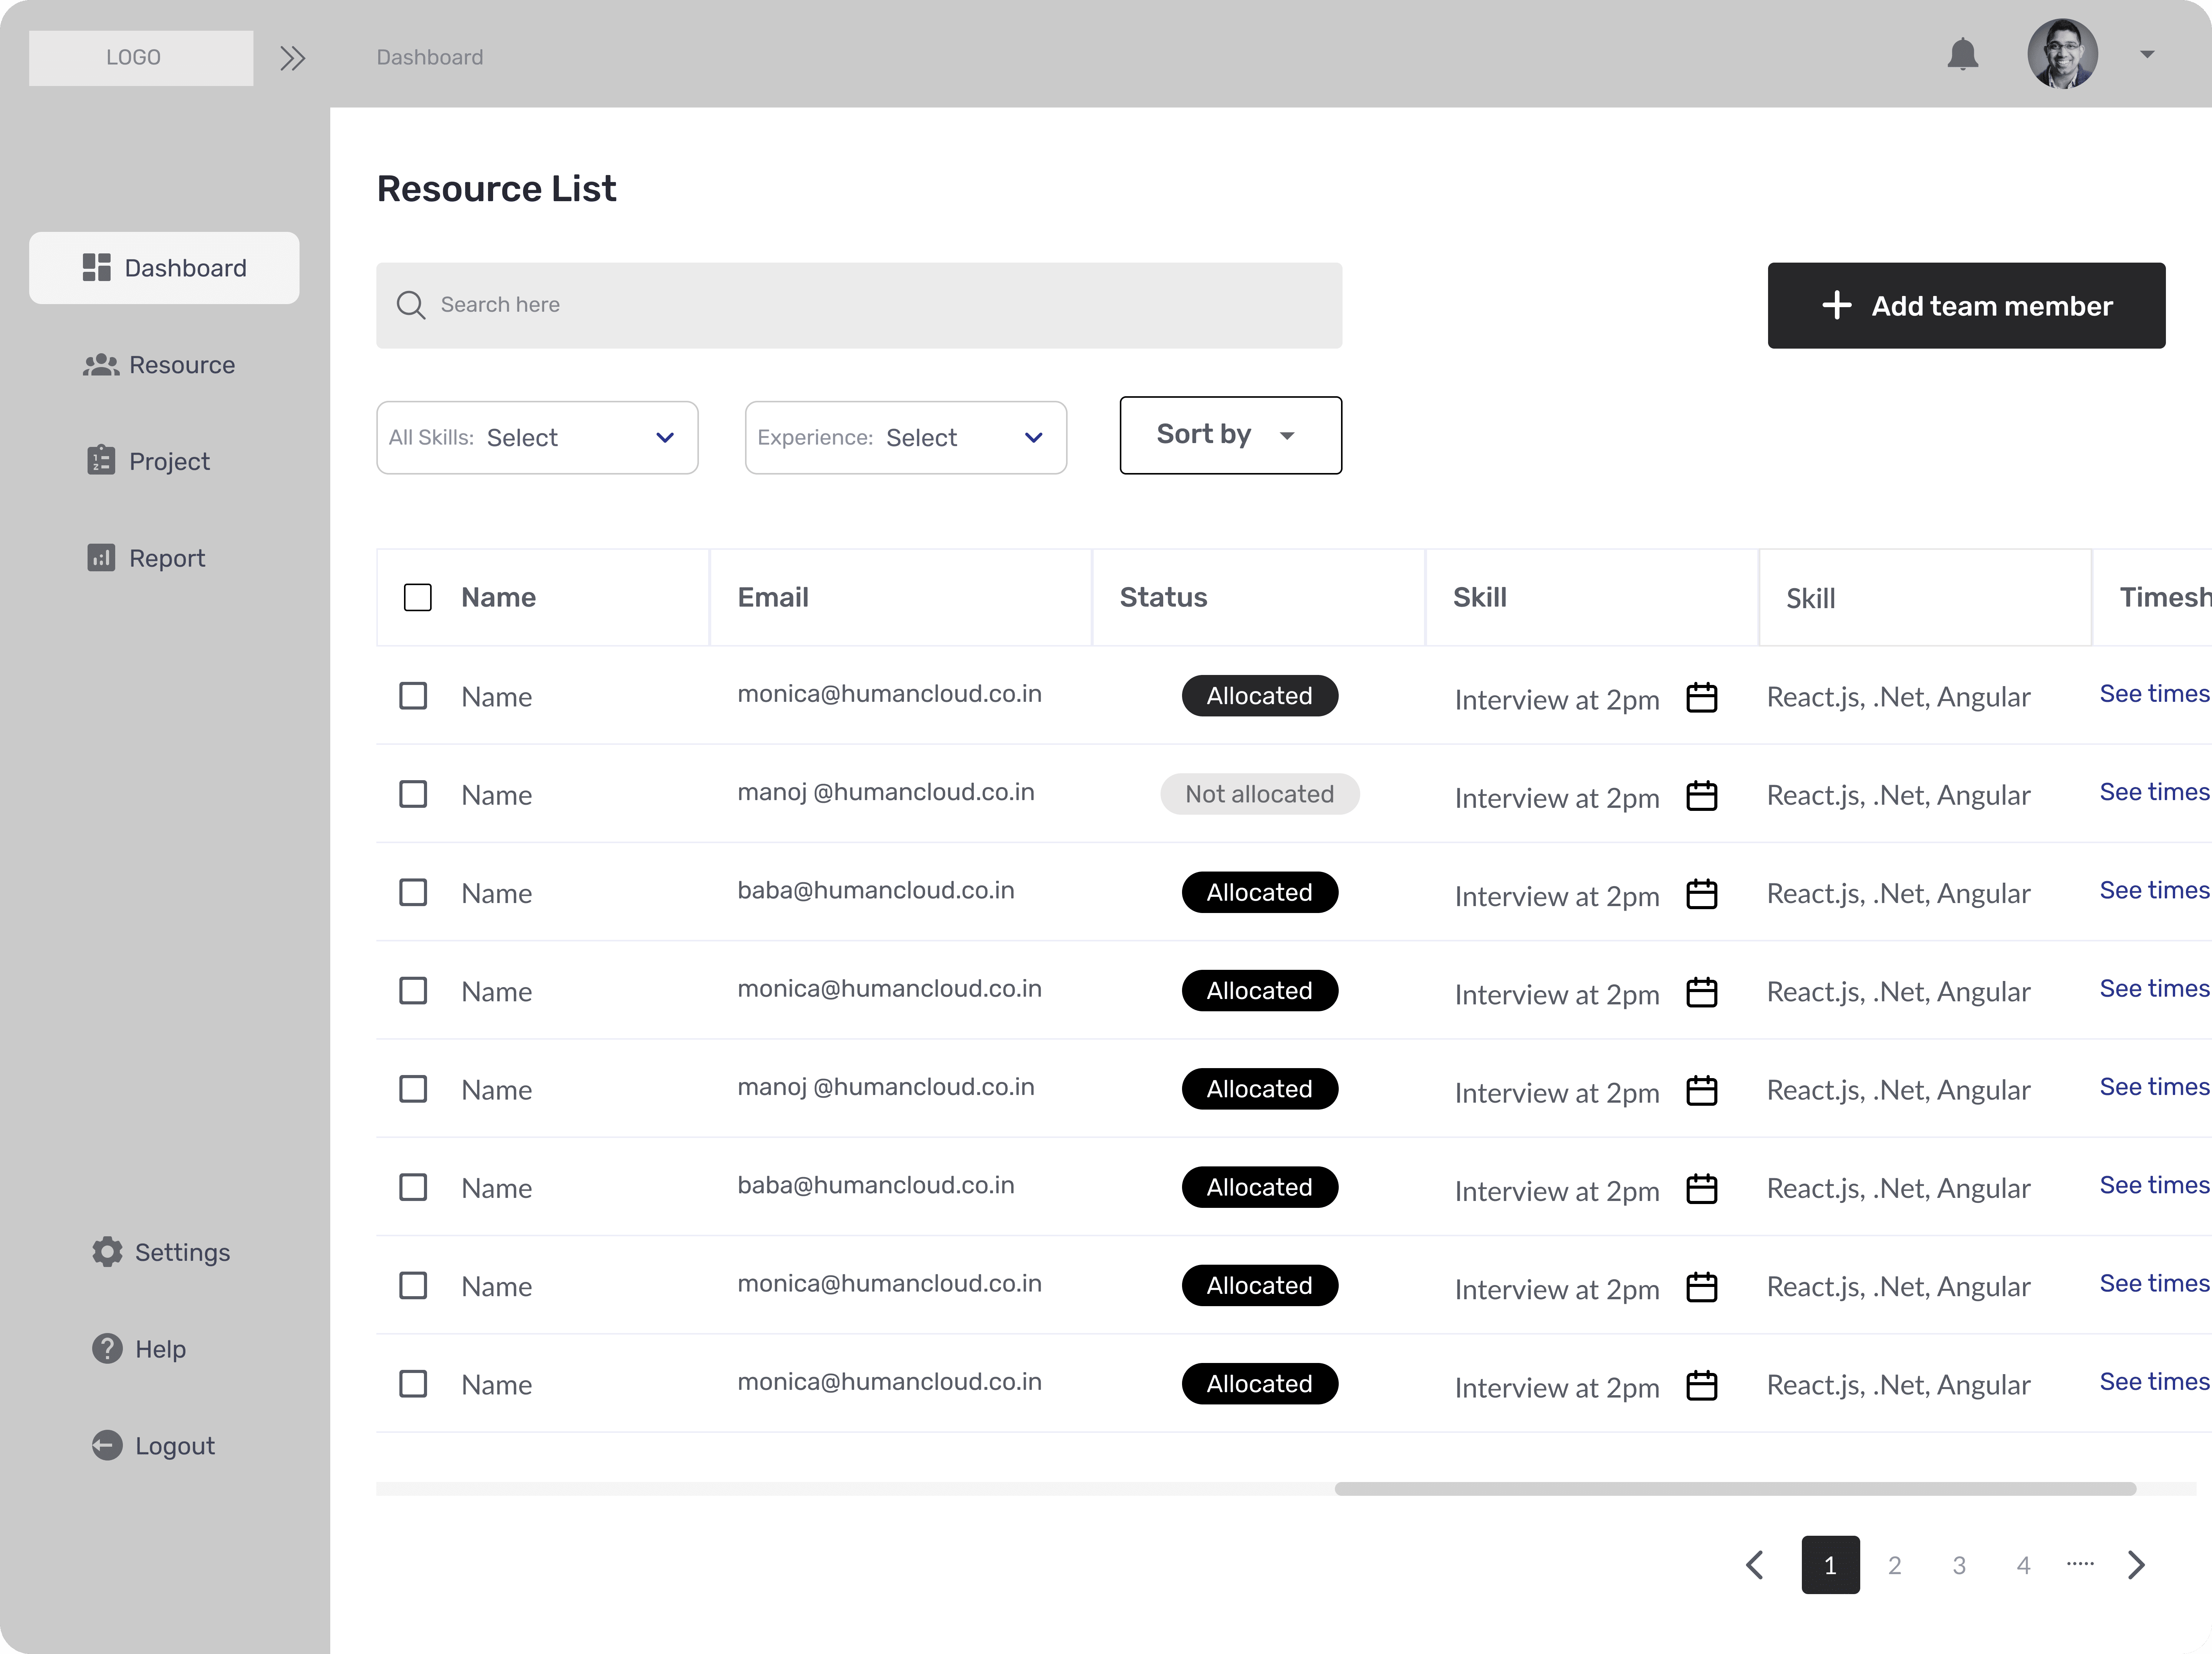Focus the Search here input field
2212x1654 pixels.
click(859, 306)
